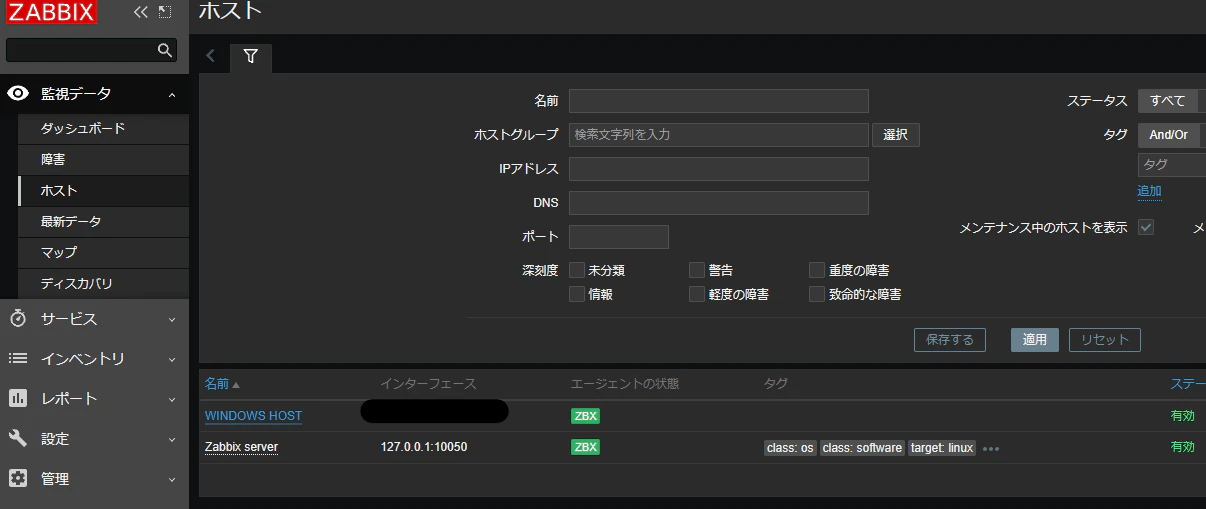Click the 選択 host group button
Image resolution: width=1206 pixels, height=509 pixels.
896,135
